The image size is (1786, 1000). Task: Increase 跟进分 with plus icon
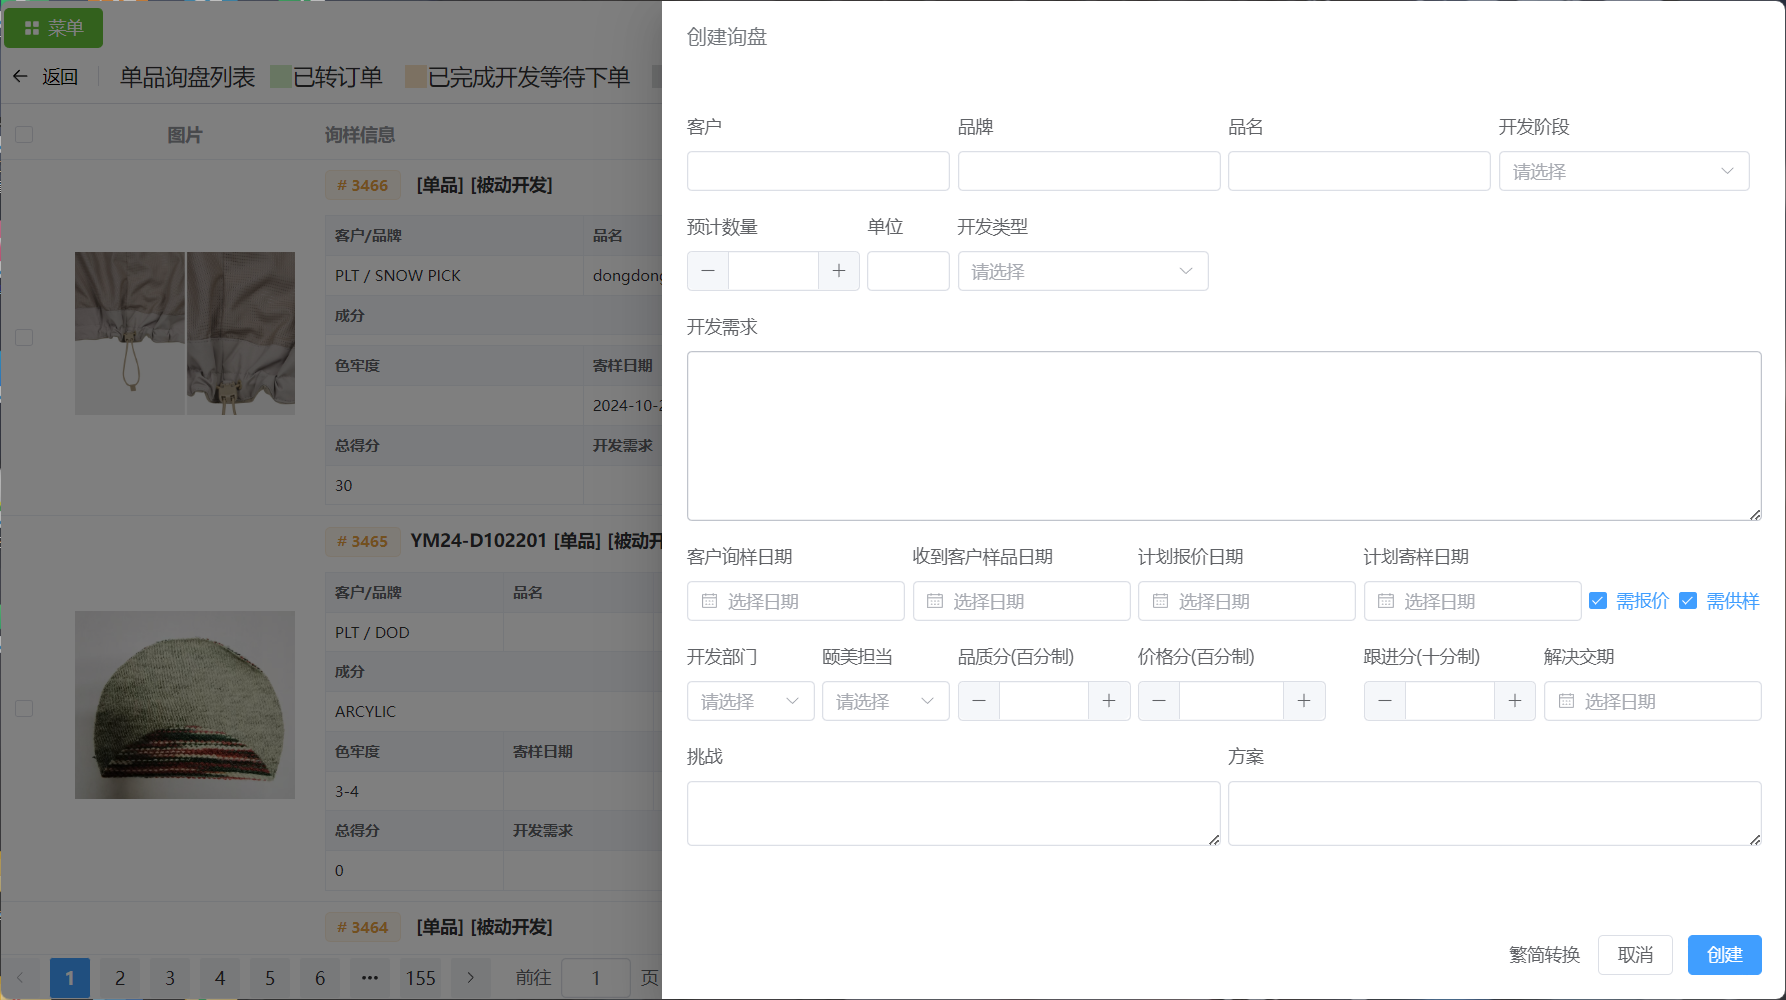(x=1514, y=701)
